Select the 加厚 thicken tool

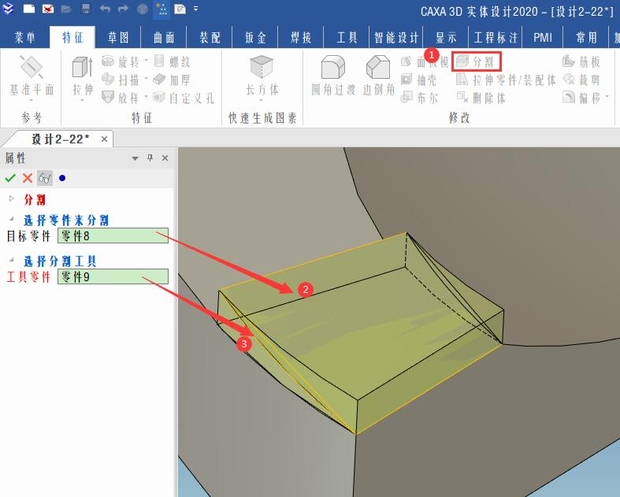pyautogui.click(x=172, y=80)
